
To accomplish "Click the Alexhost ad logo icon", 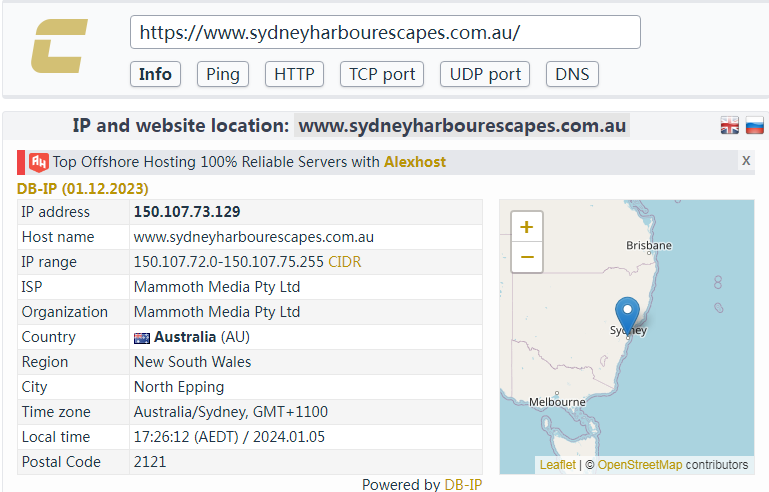I will tap(39, 162).
